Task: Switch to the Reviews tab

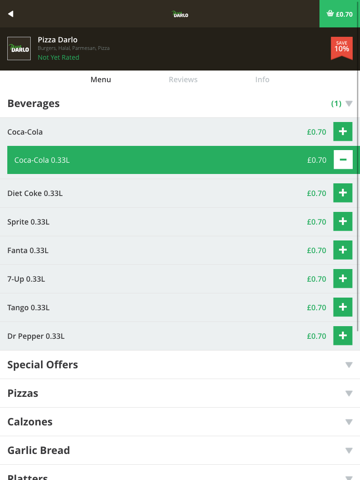Action: click(x=183, y=80)
